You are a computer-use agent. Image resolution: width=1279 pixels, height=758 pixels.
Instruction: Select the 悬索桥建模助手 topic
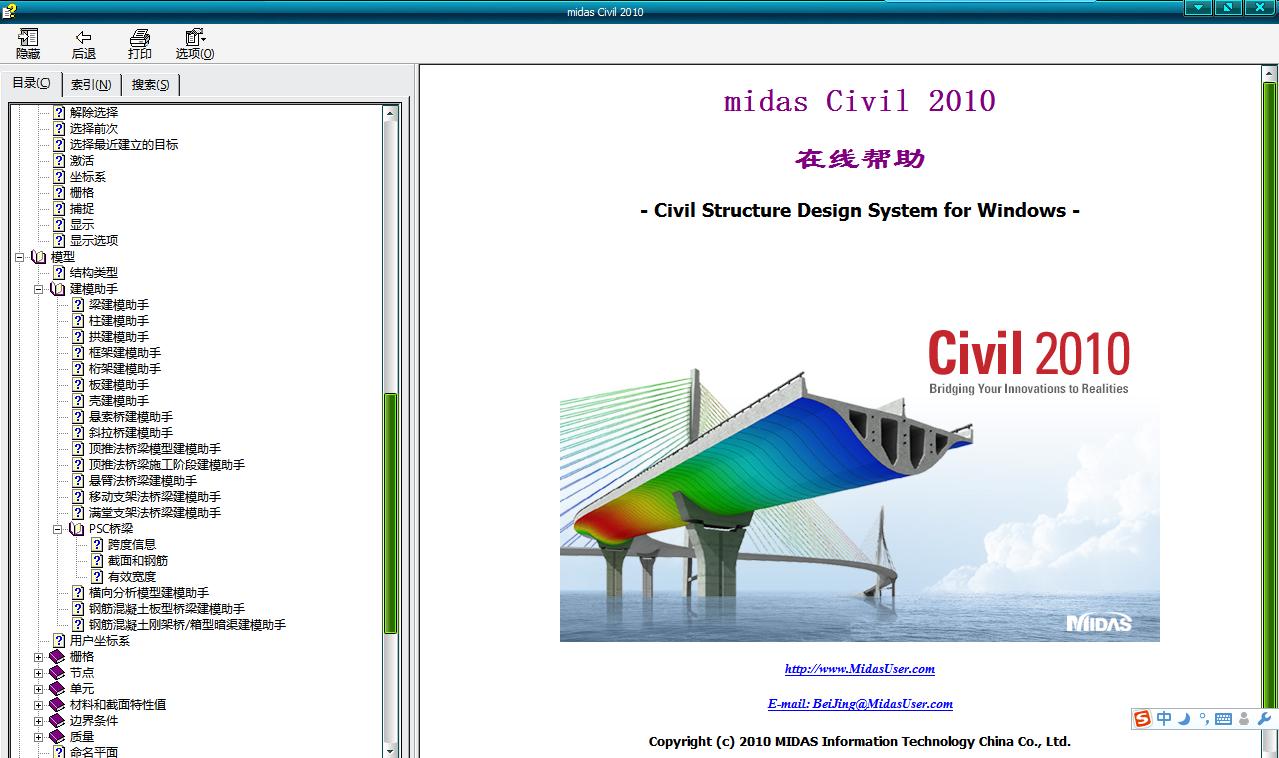(x=131, y=417)
